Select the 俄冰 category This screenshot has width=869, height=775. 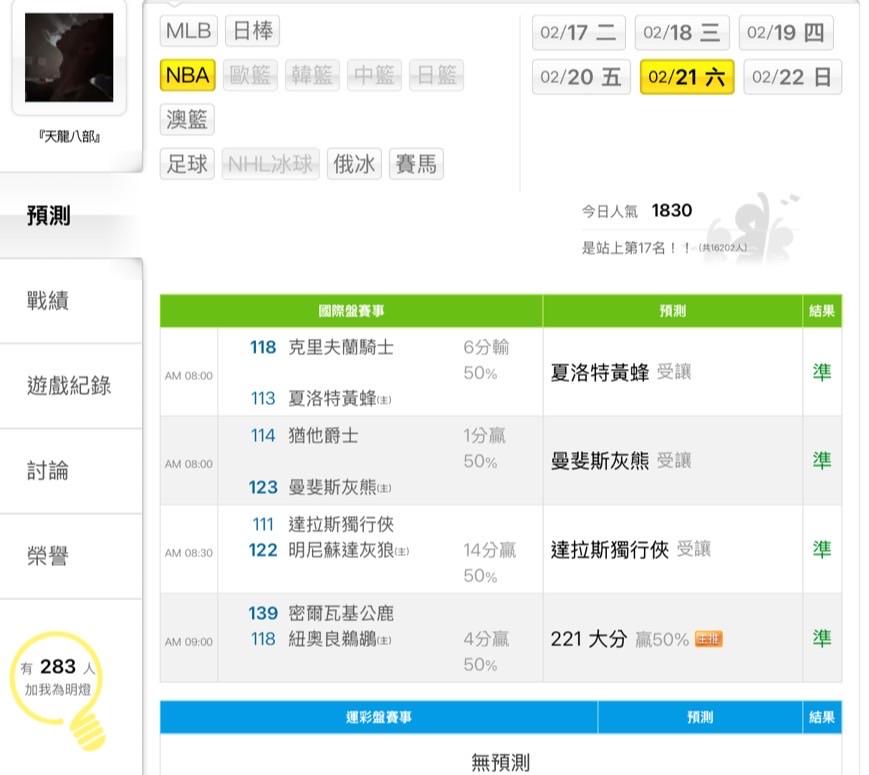354,164
